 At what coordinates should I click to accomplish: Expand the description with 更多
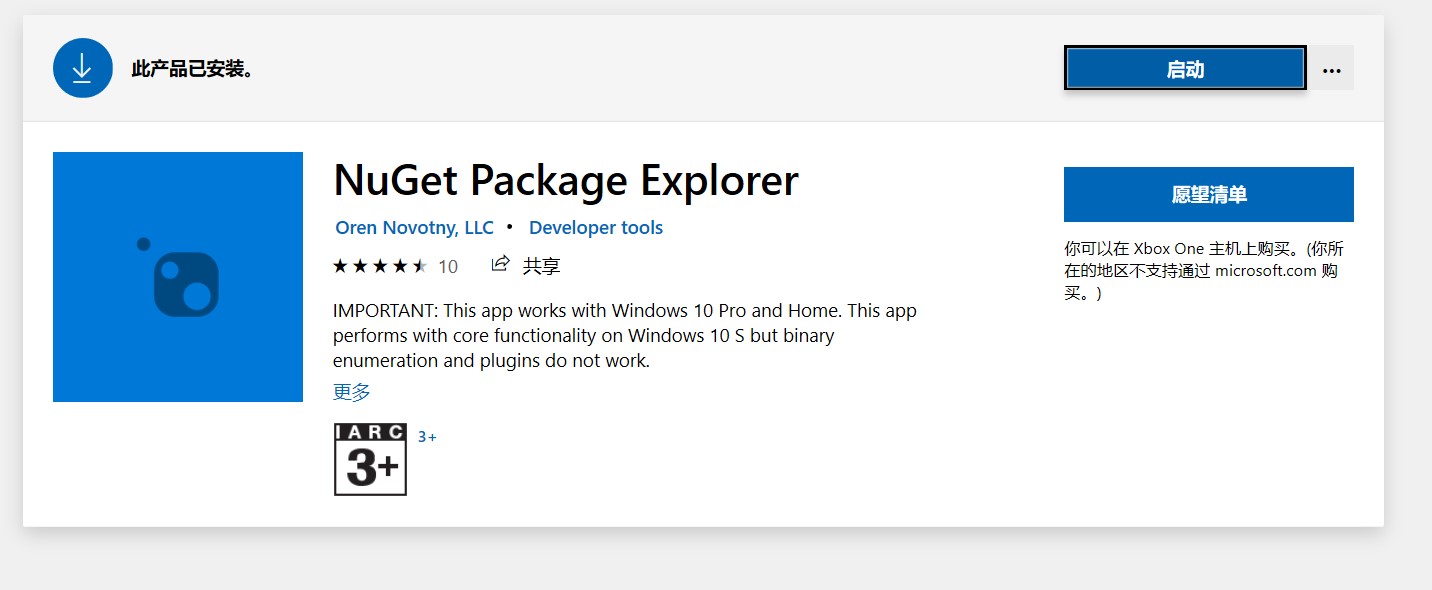(352, 392)
